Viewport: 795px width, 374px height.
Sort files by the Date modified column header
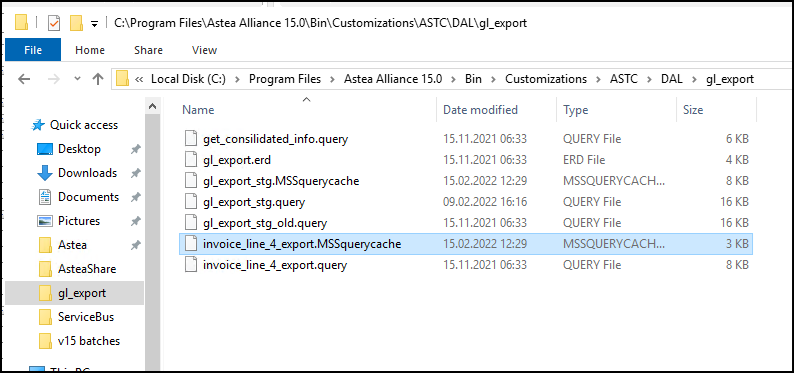click(x=480, y=110)
